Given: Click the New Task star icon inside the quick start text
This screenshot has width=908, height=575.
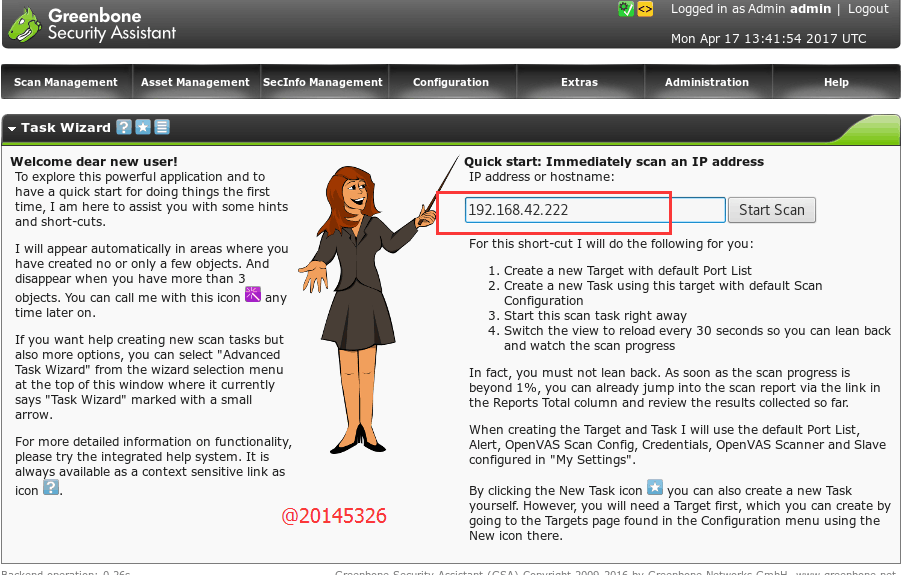Looking at the screenshot, I should tap(655, 487).
